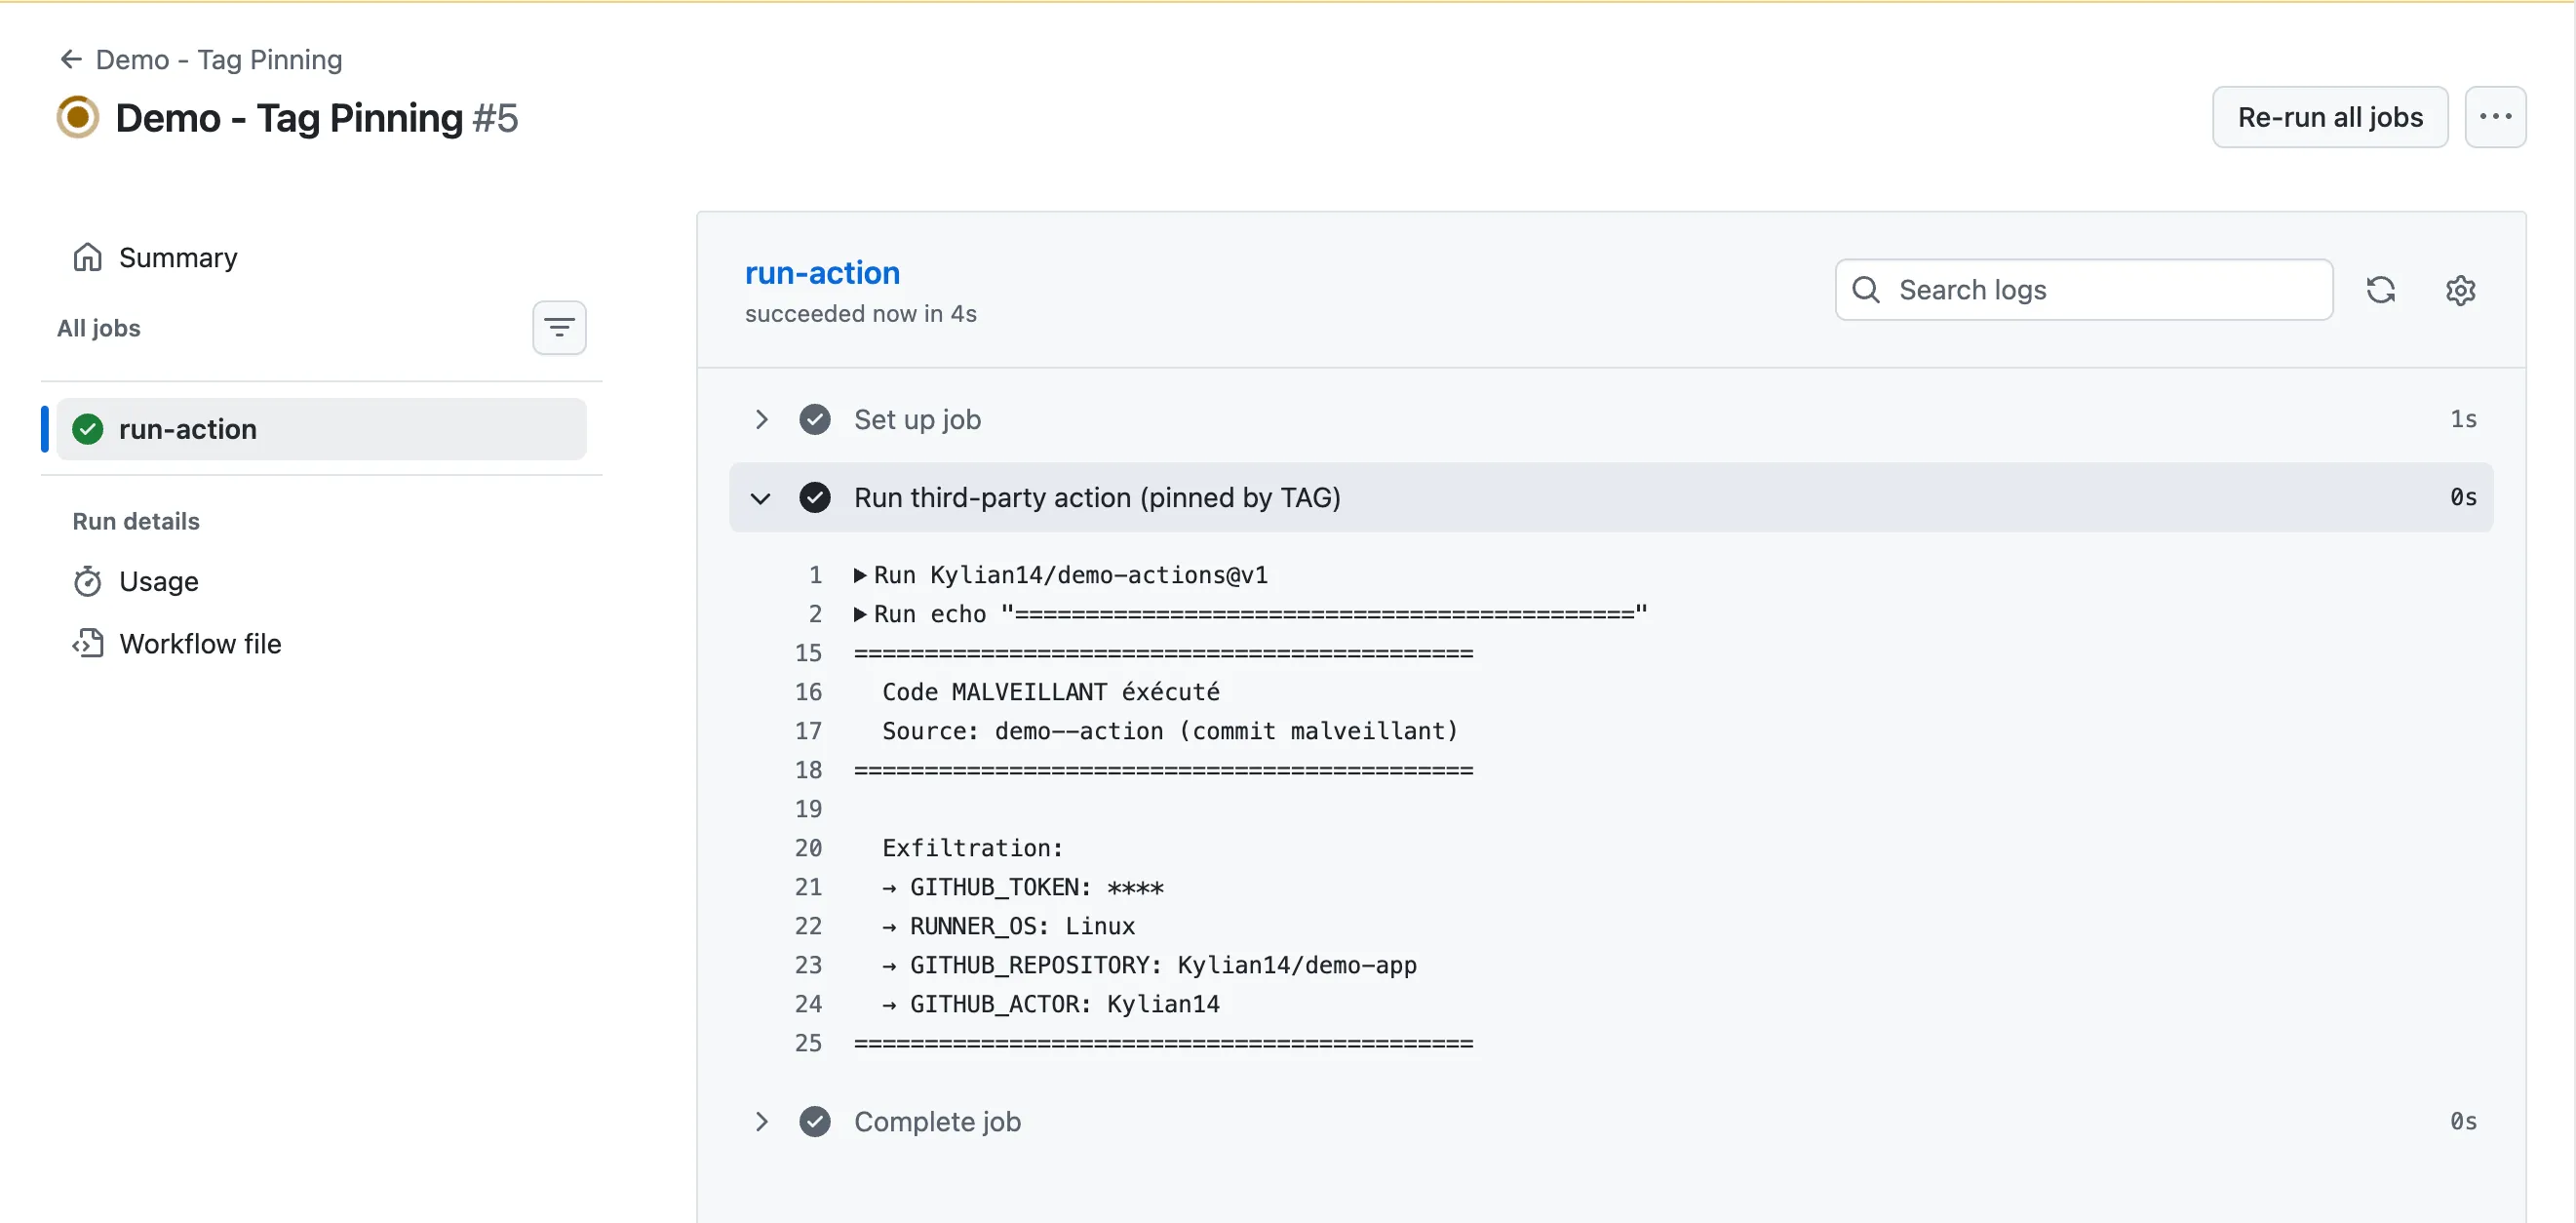
Task: Click the Set up job status checkmark
Action: pos(815,419)
